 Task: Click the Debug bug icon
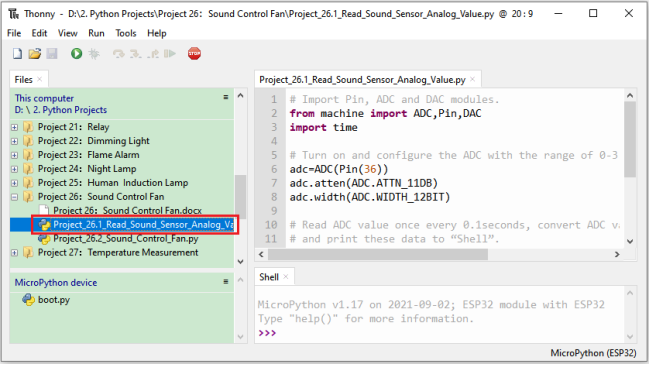[x=94, y=54]
